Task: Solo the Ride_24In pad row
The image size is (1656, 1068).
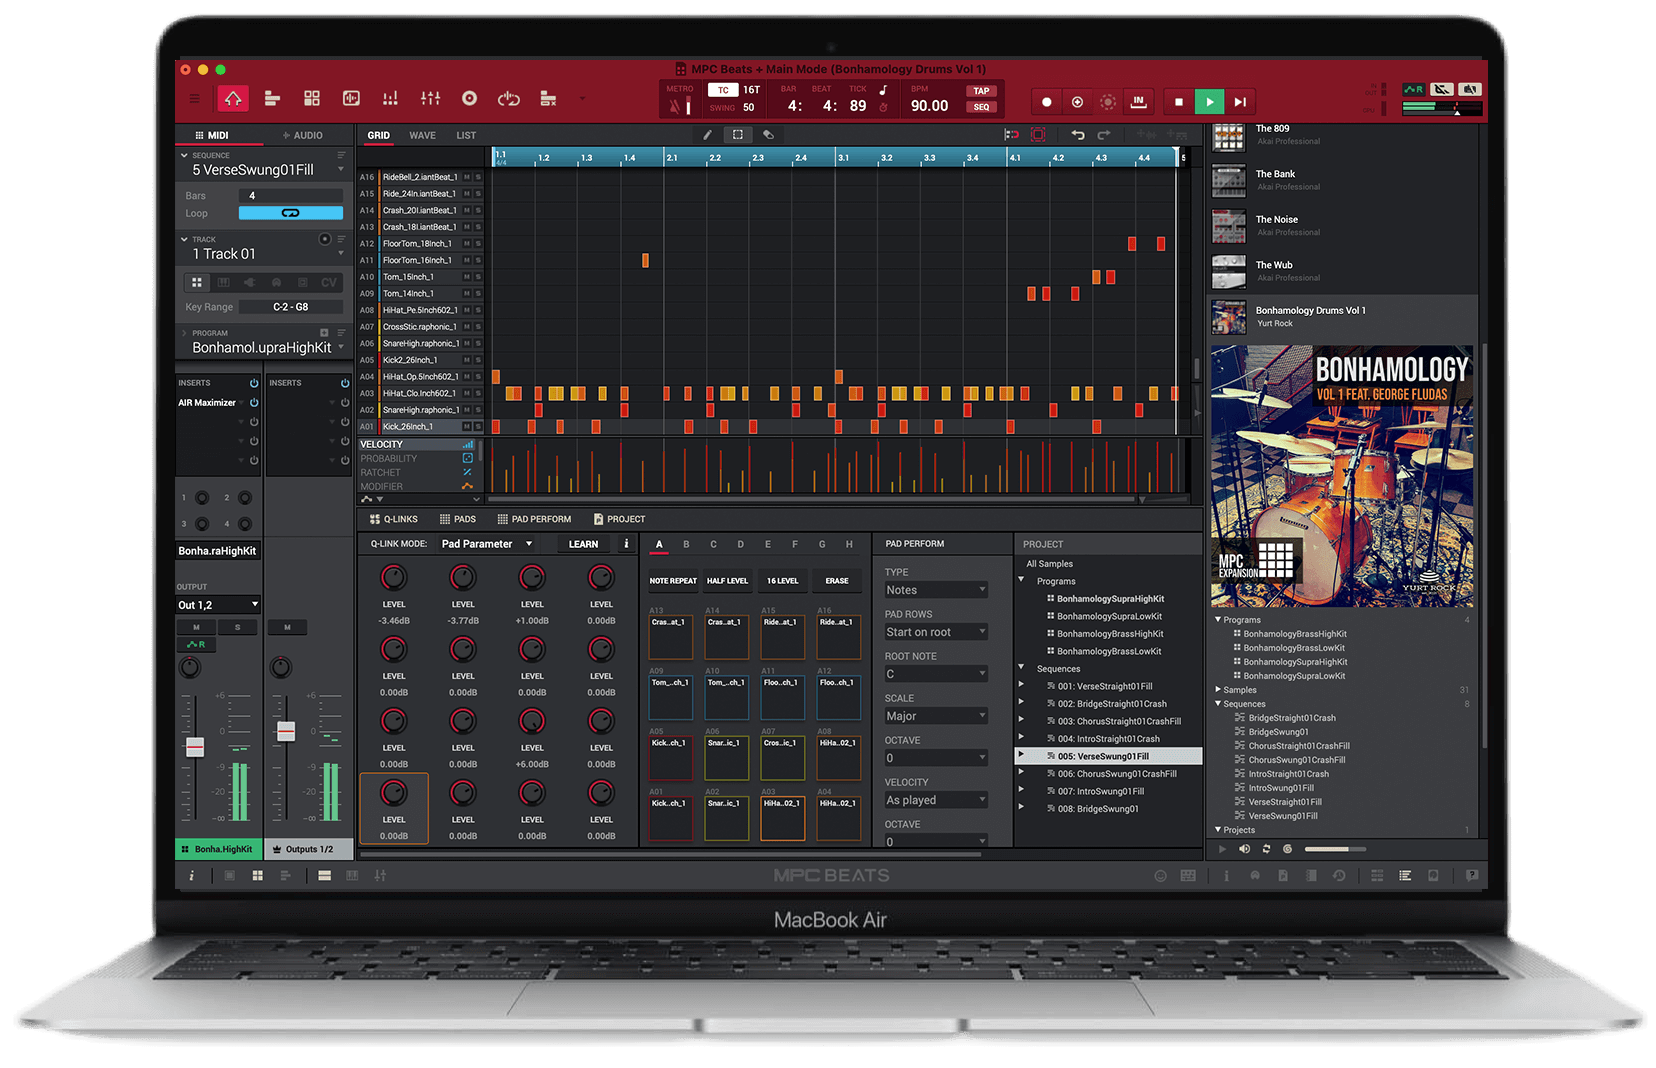Action: click(x=478, y=194)
